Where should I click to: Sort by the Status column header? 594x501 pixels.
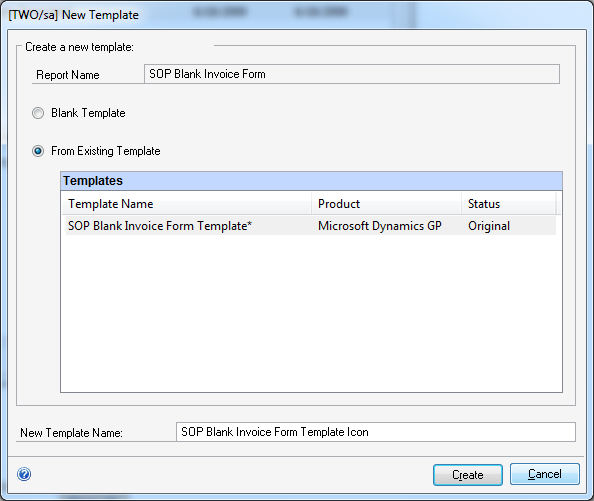(x=509, y=204)
